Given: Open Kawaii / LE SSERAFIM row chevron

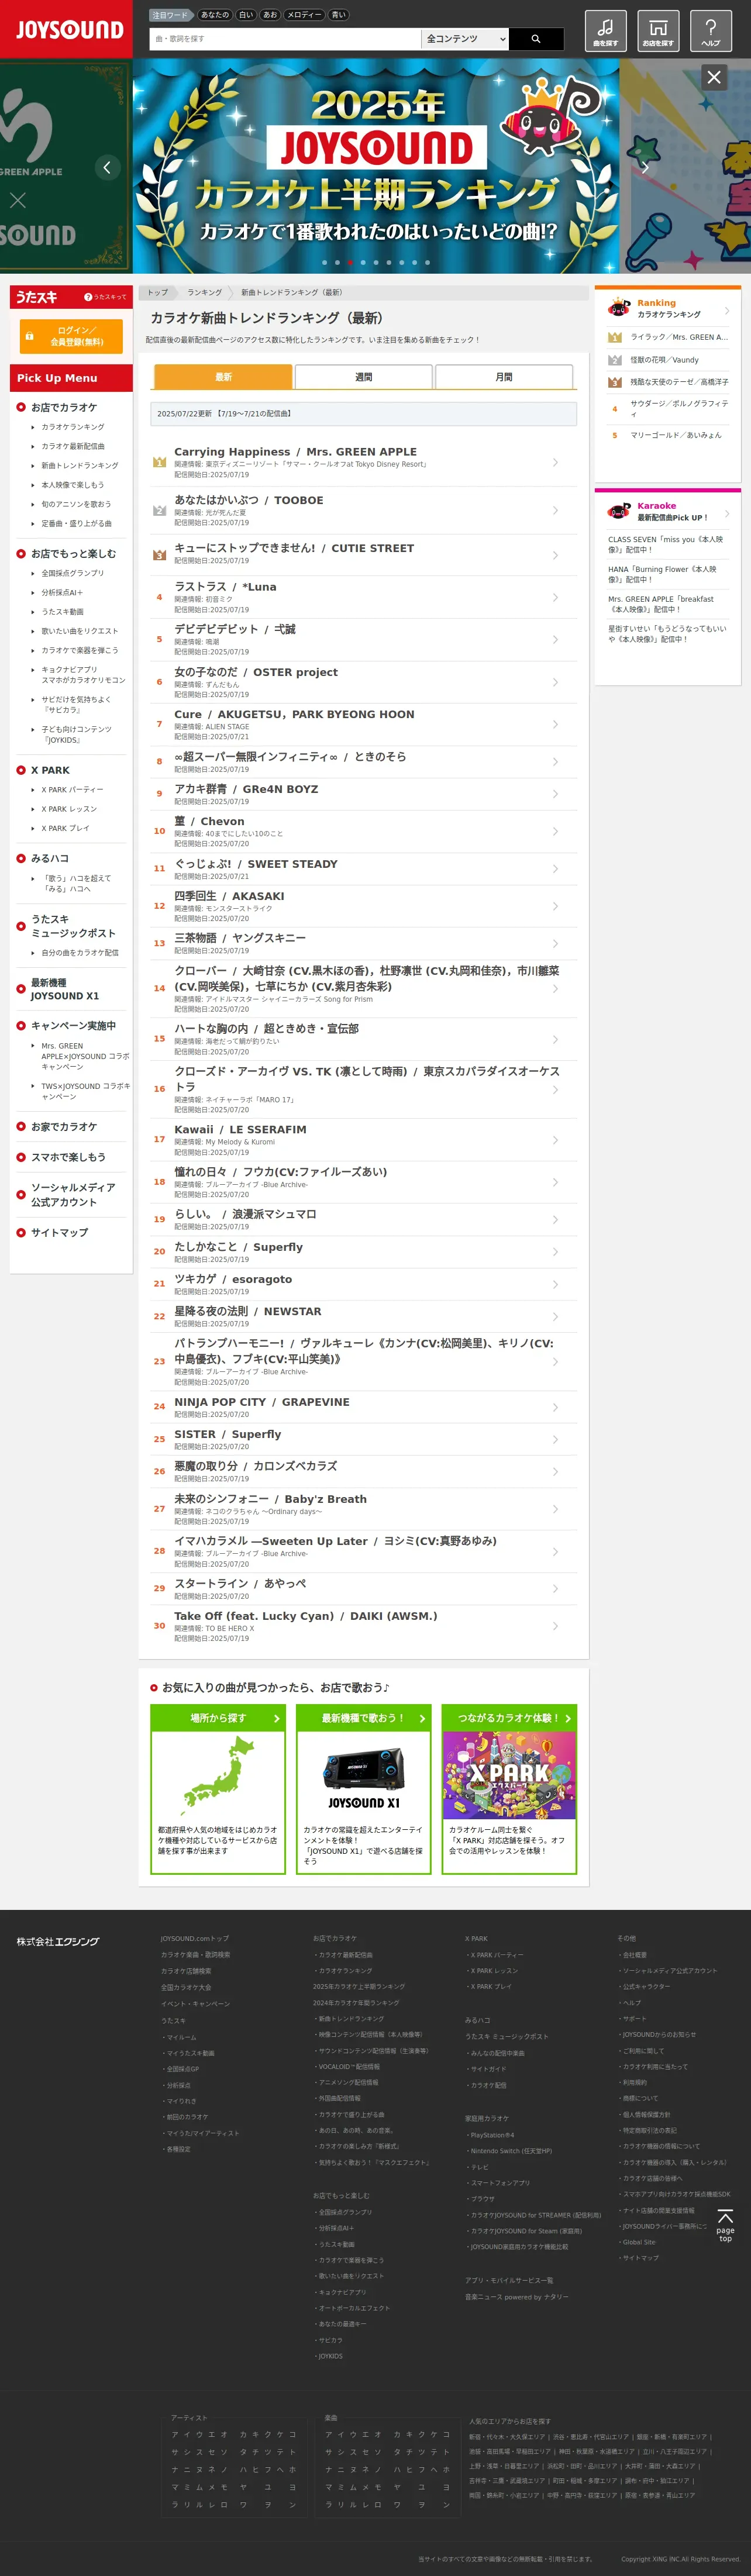Looking at the screenshot, I should [x=555, y=1140].
